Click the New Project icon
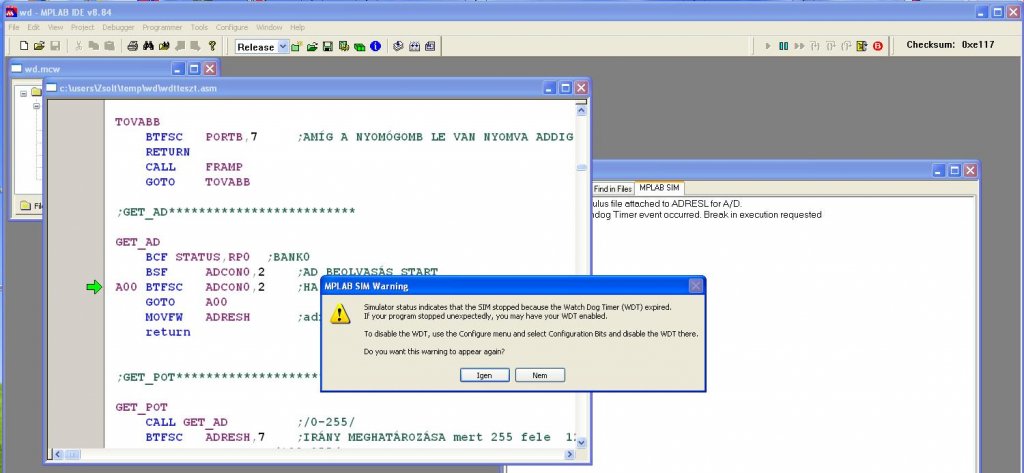 click(296, 46)
